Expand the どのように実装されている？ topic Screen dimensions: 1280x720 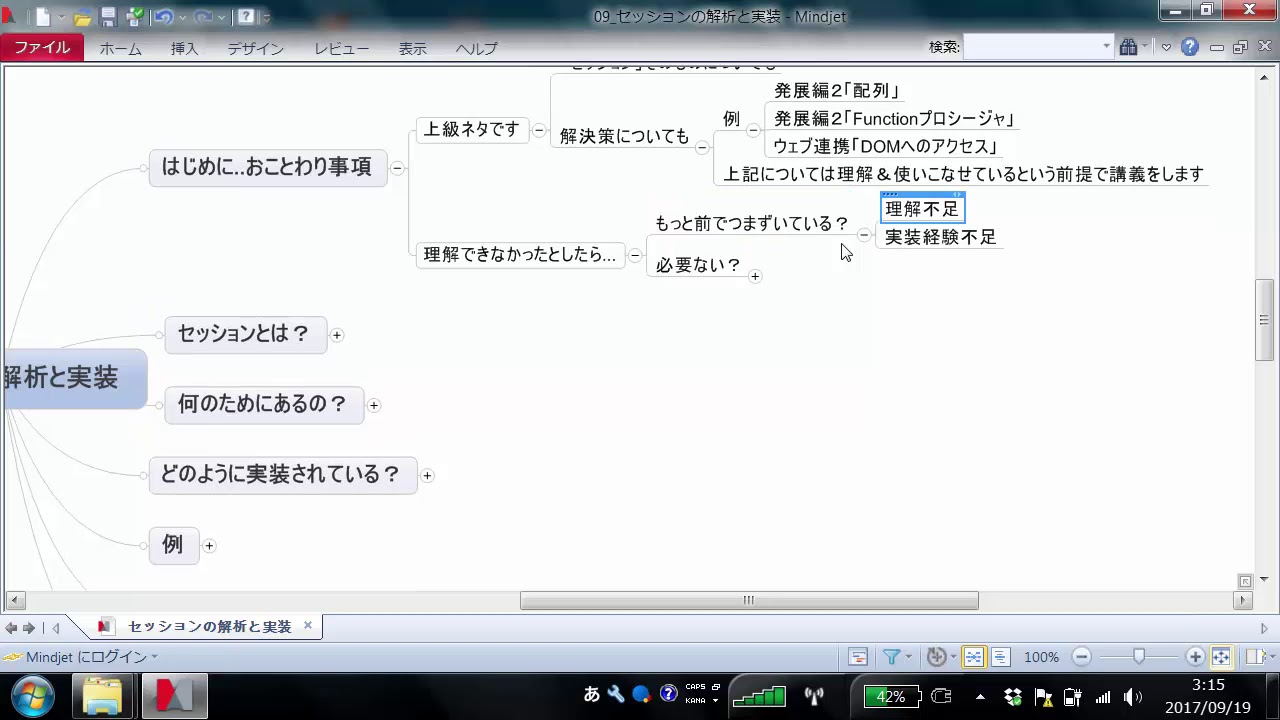(x=427, y=475)
